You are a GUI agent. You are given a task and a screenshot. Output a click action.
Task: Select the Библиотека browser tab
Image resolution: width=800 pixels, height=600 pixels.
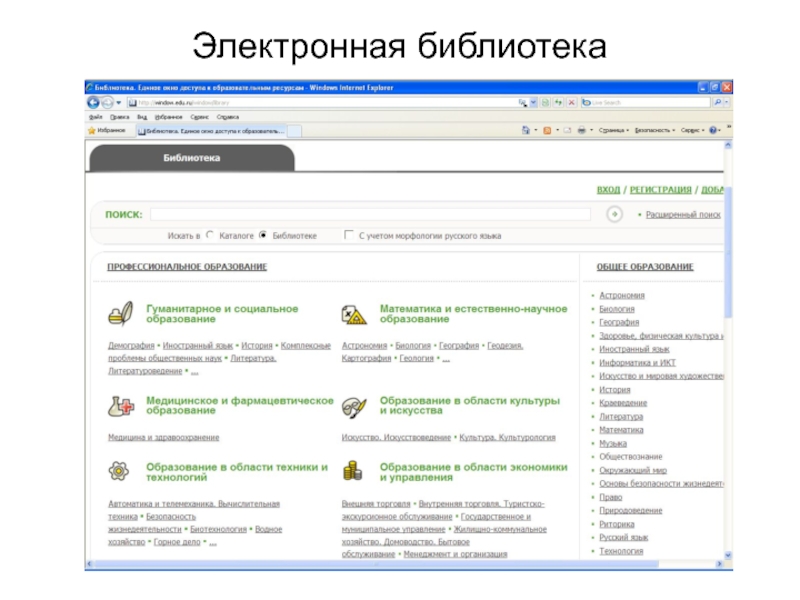211,131
